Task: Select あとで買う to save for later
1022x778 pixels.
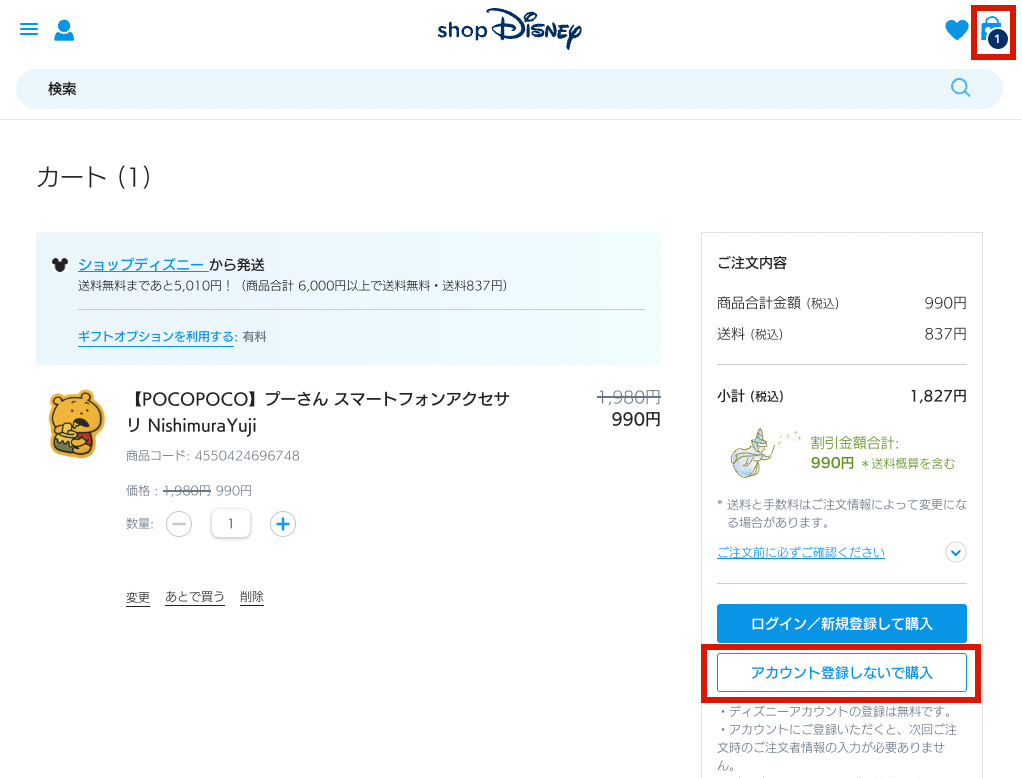Action: 194,597
